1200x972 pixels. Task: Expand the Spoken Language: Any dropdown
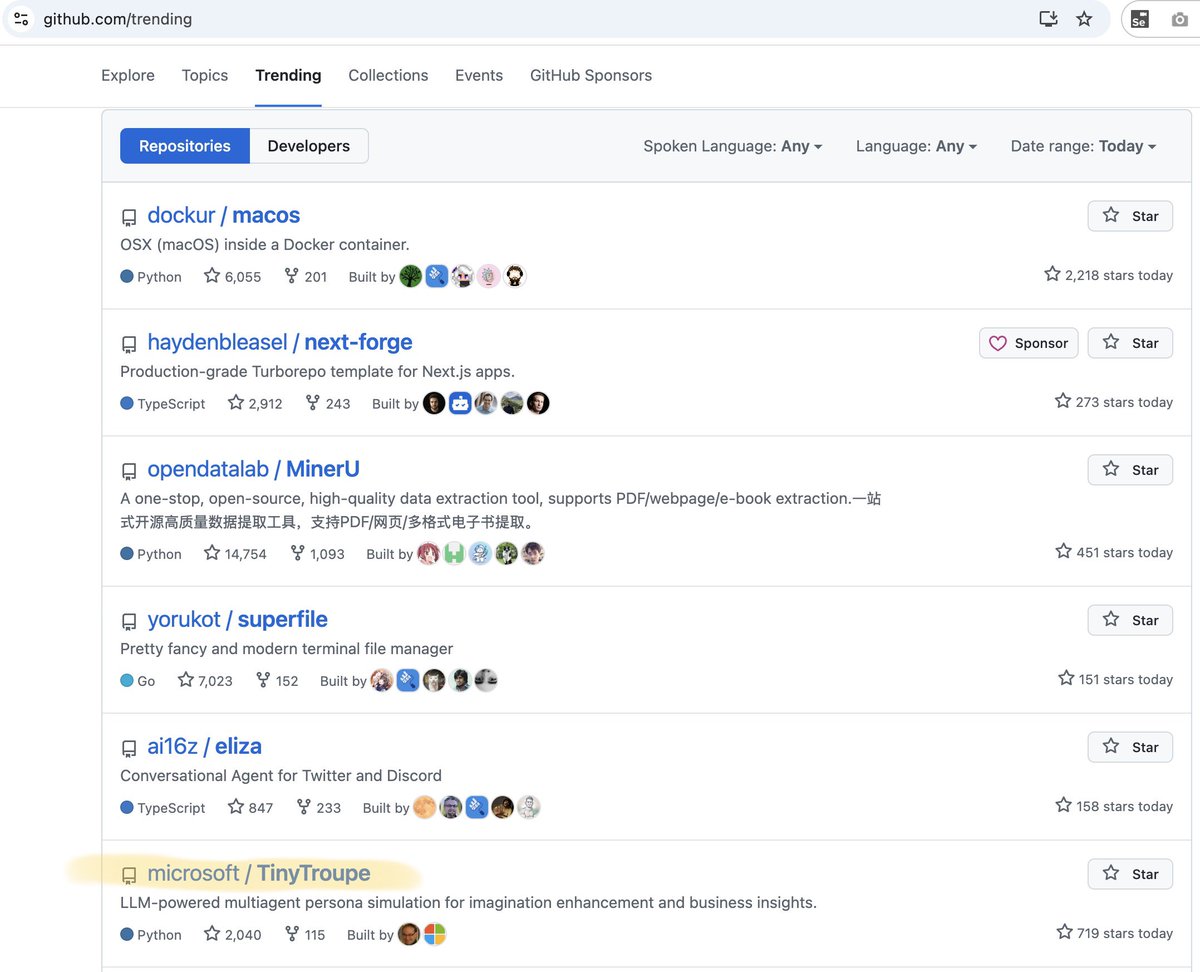pos(733,146)
